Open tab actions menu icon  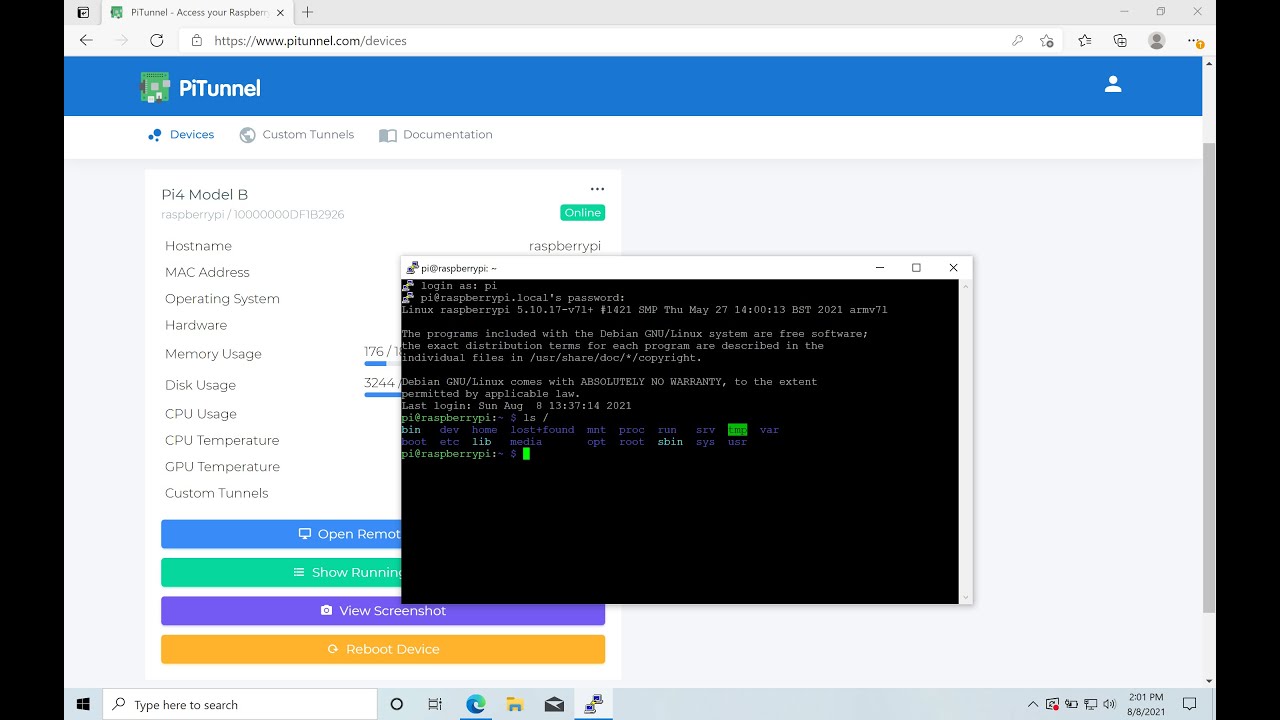pyautogui.click(x=83, y=12)
